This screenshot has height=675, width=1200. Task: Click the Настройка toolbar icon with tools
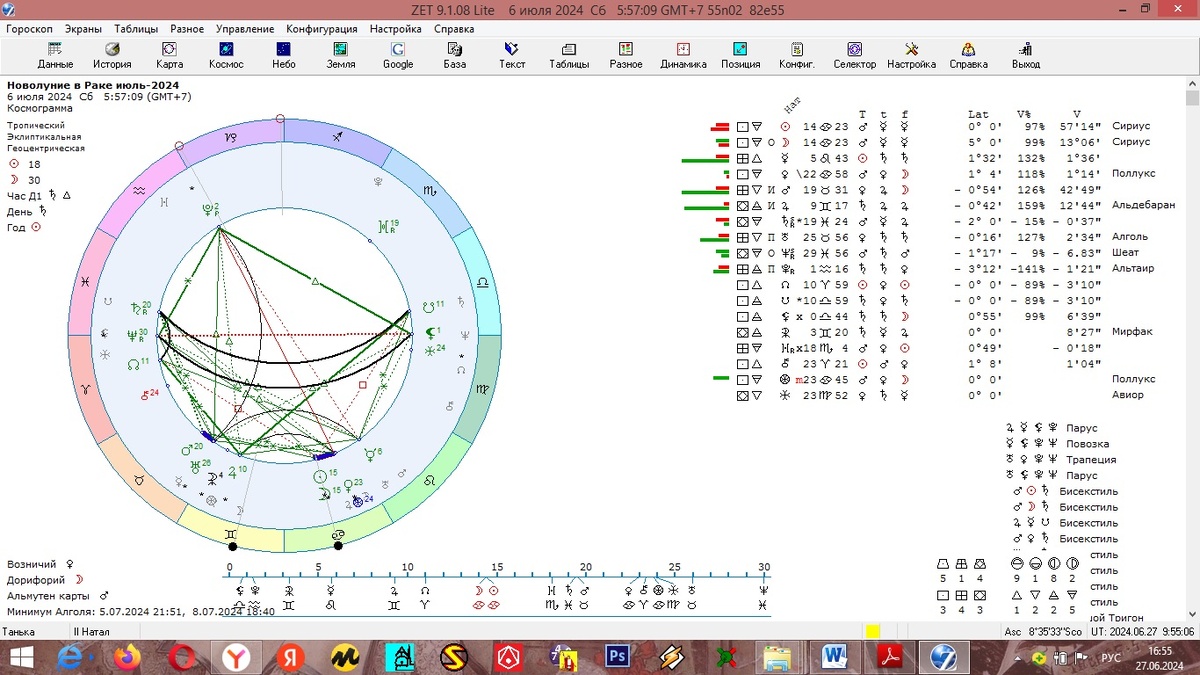tap(911, 55)
